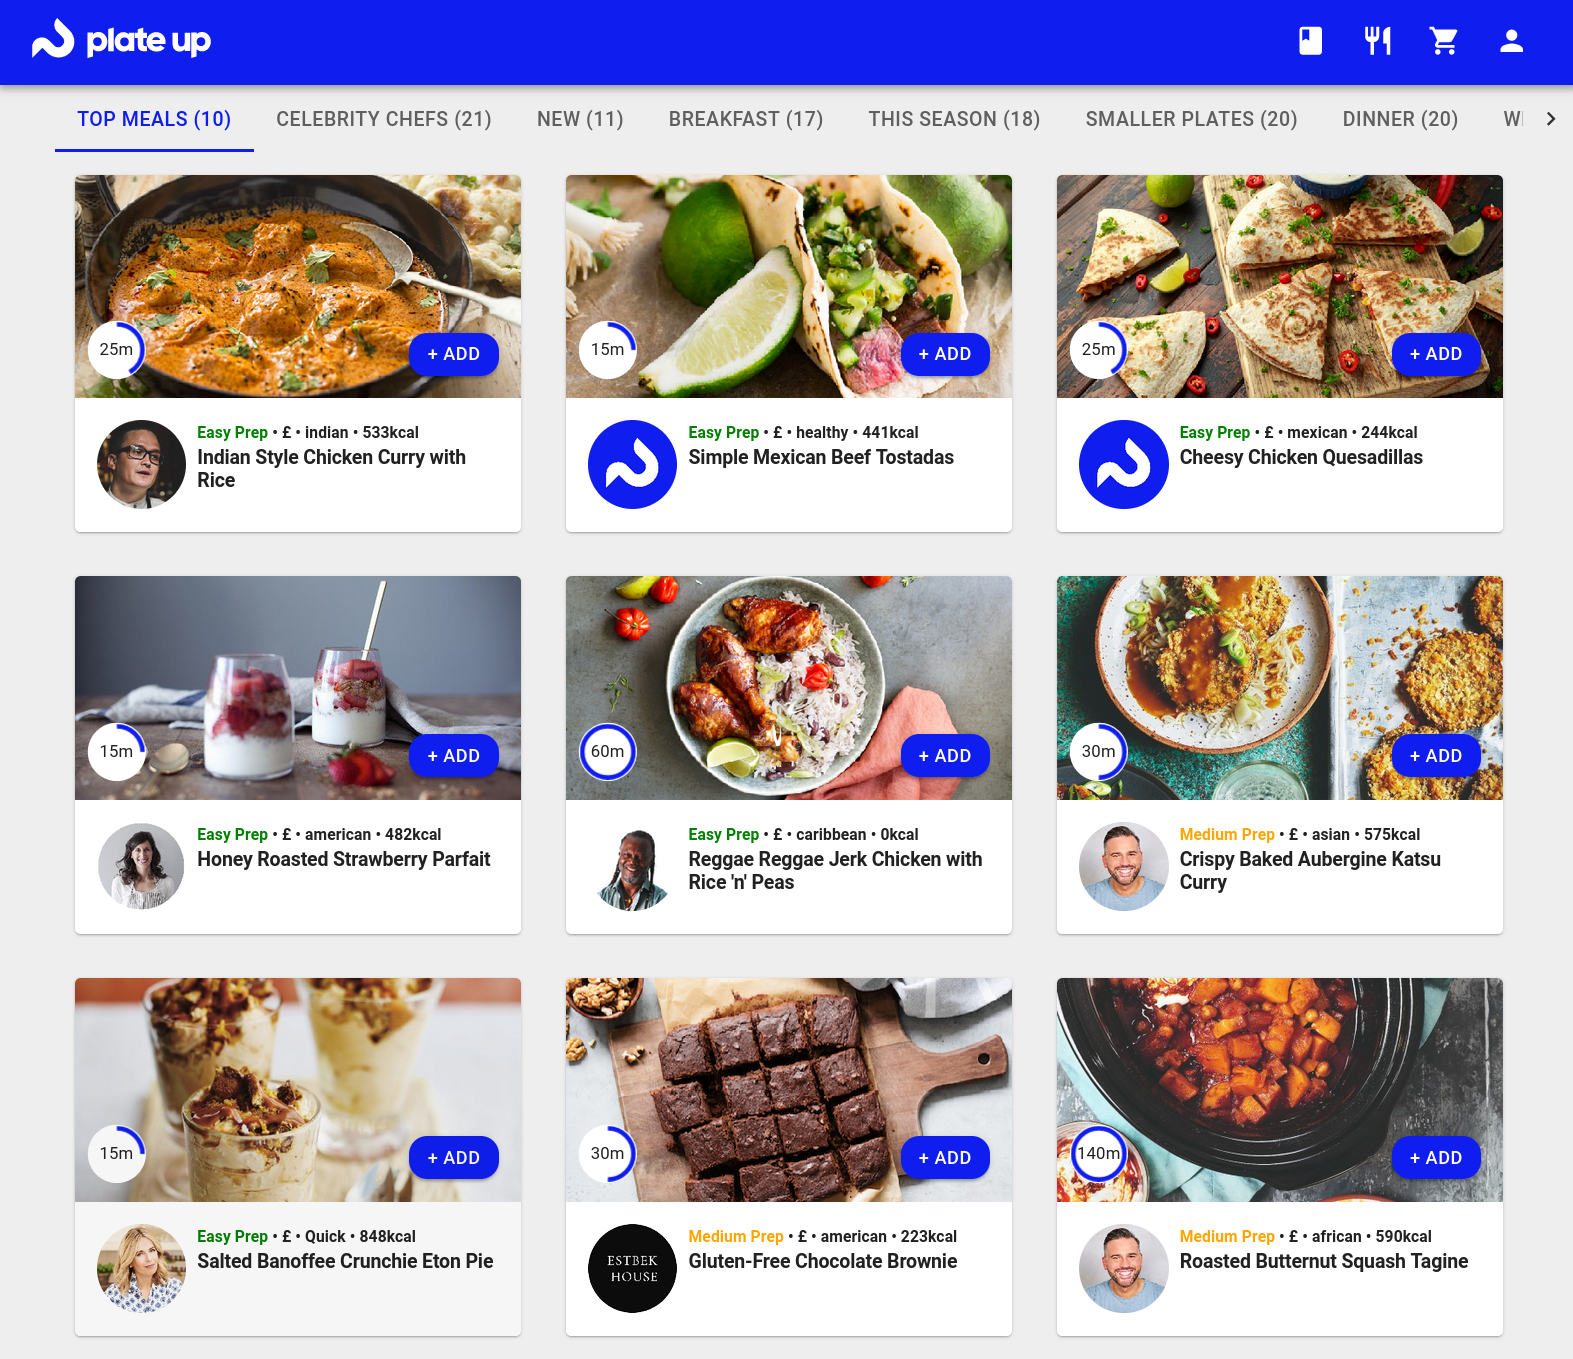Add Reggae Reggae Jerk Chicken meal
This screenshot has width=1573, height=1359.
945,756
